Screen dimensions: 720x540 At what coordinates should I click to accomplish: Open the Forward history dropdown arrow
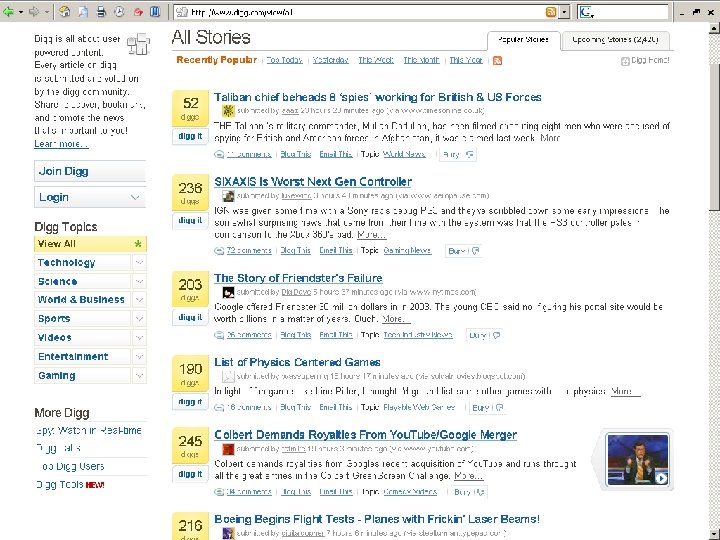click(x=47, y=12)
